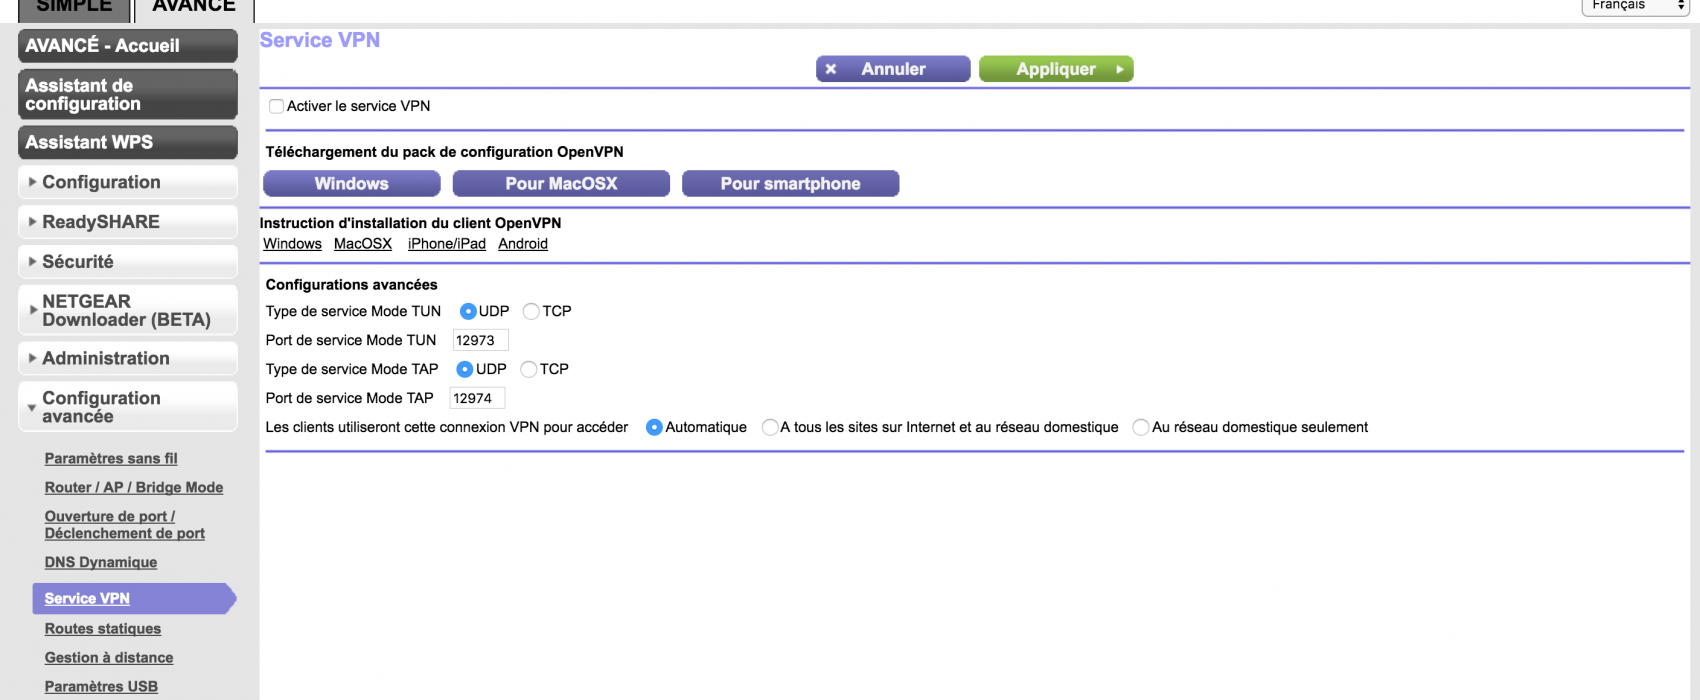Expand the Sécurité menu section
Screen dimensions: 1700x700
click(128, 262)
